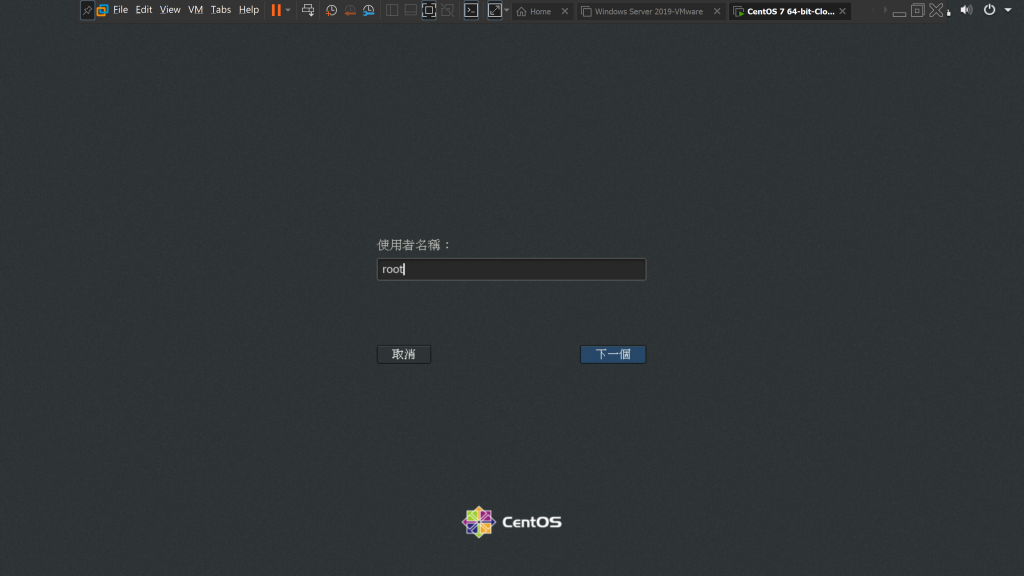Open the VM menu
Image resolution: width=1024 pixels, height=576 pixels.
tap(195, 10)
